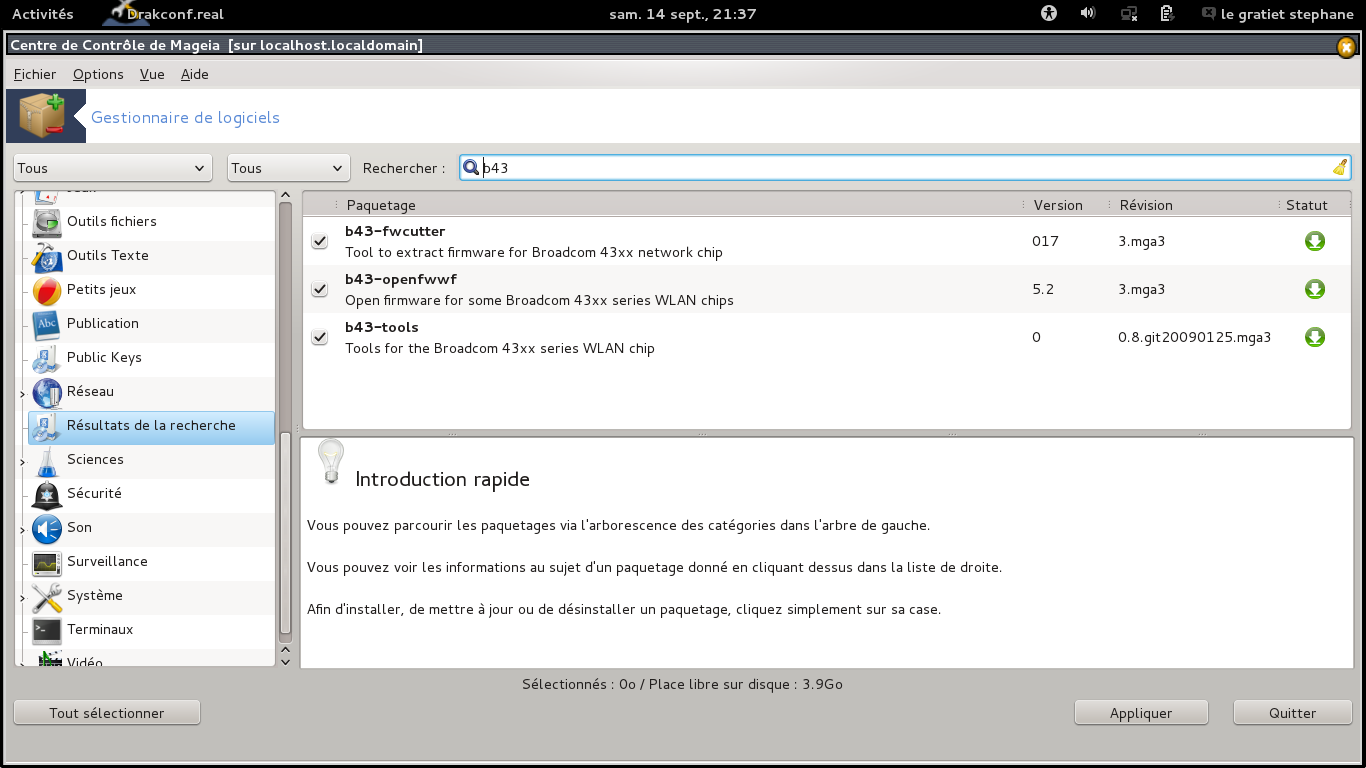The height and width of the screenshot is (768, 1366).
Task: Clear the search field with broom icon
Action: [1340, 168]
